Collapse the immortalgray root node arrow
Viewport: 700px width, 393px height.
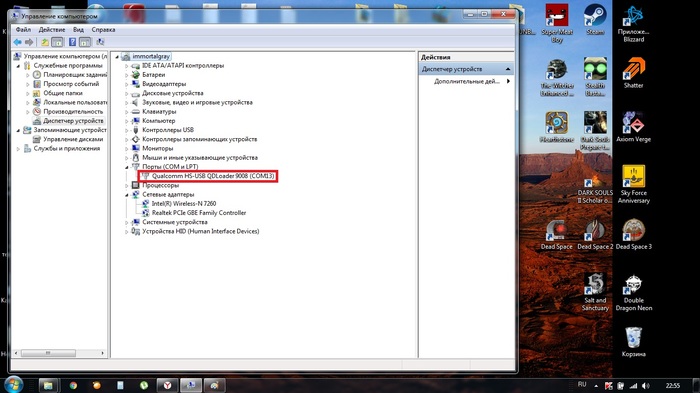(x=117, y=57)
